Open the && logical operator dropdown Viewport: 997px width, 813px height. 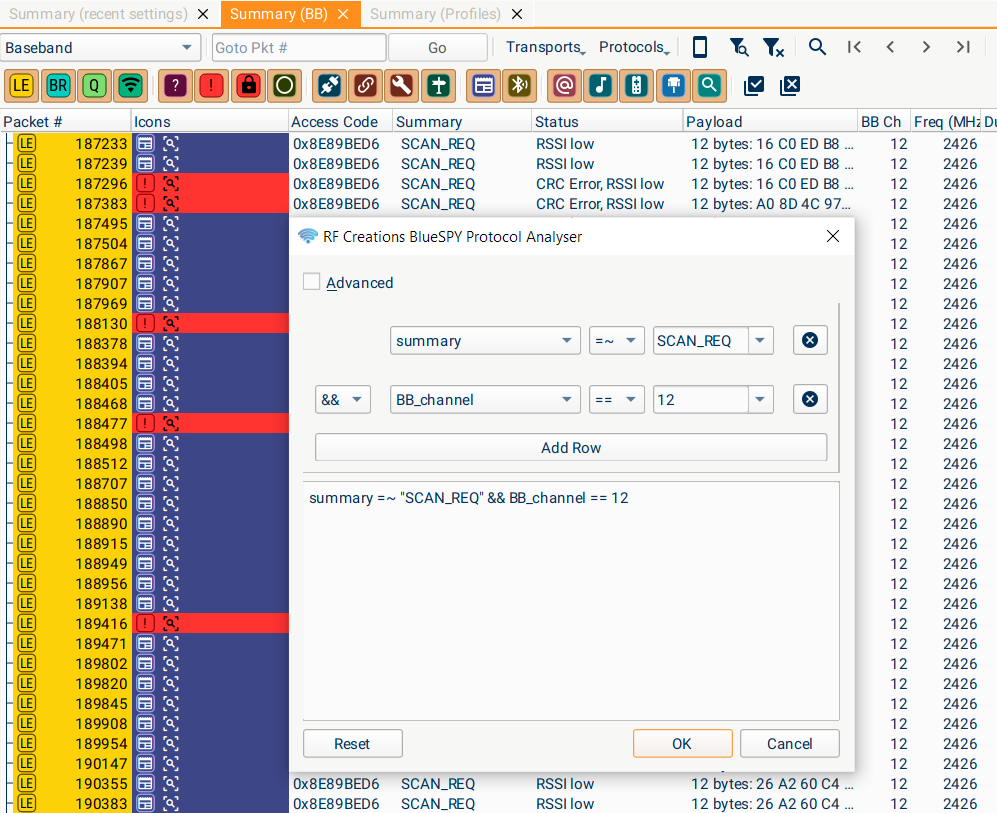pyautogui.click(x=342, y=400)
